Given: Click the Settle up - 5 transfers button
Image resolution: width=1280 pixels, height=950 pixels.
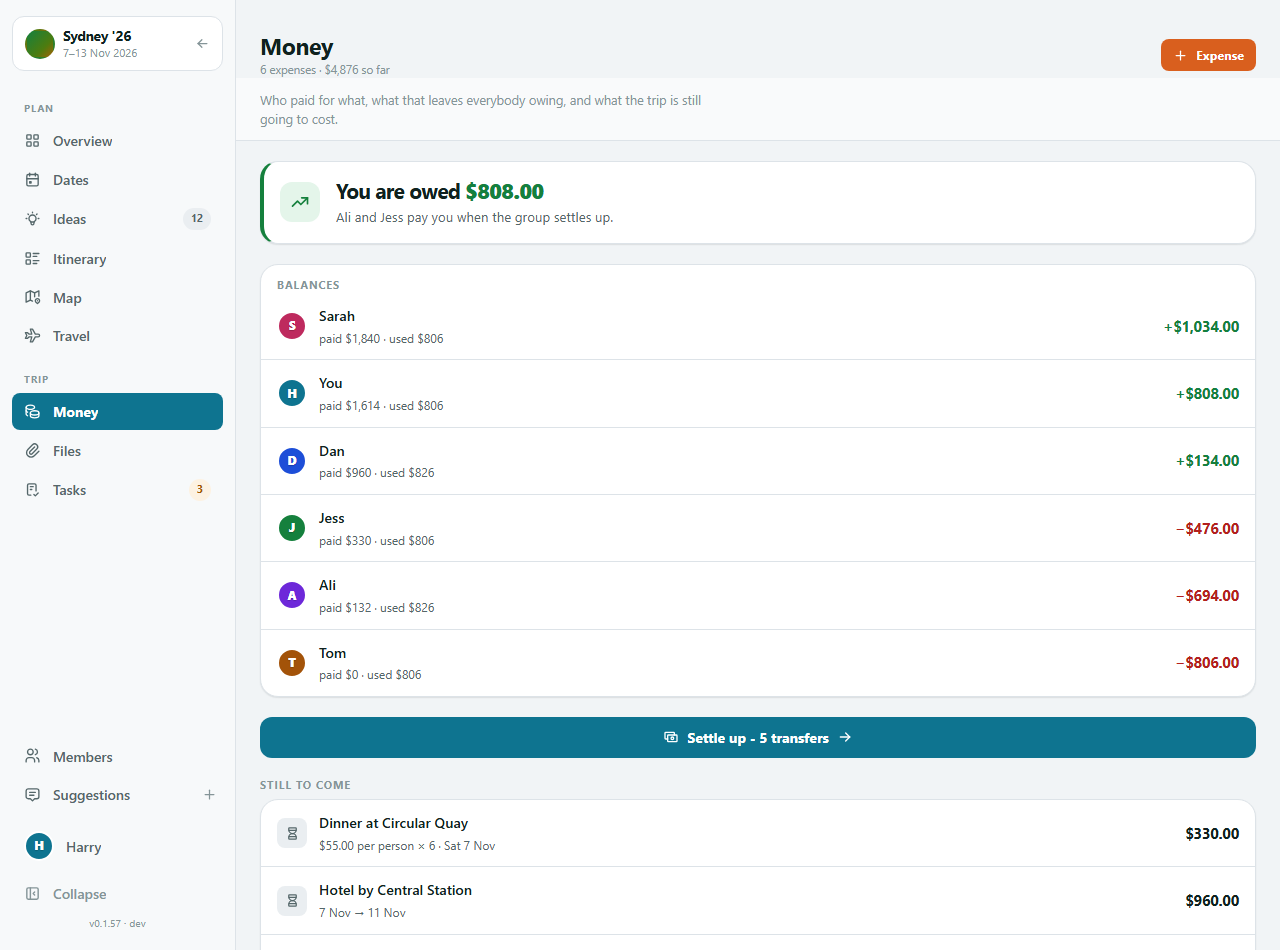Looking at the screenshot, I should point(757,737).
